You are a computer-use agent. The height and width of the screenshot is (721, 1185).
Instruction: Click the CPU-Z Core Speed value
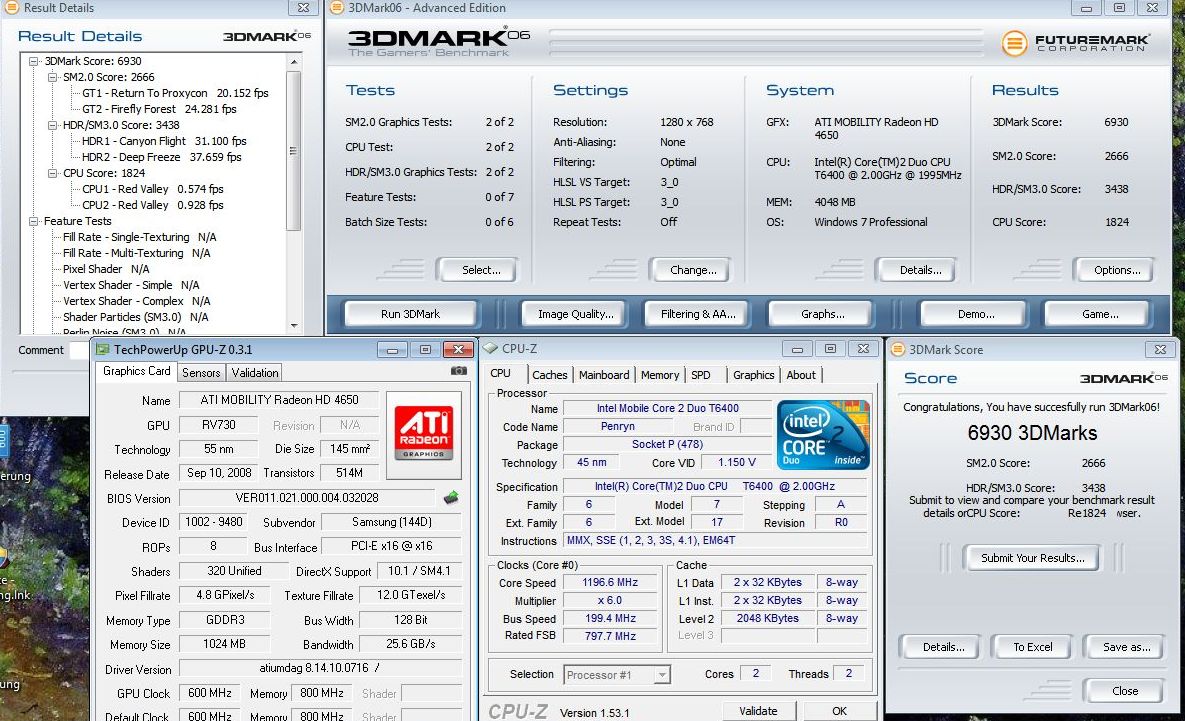click(x=609, y=583)
